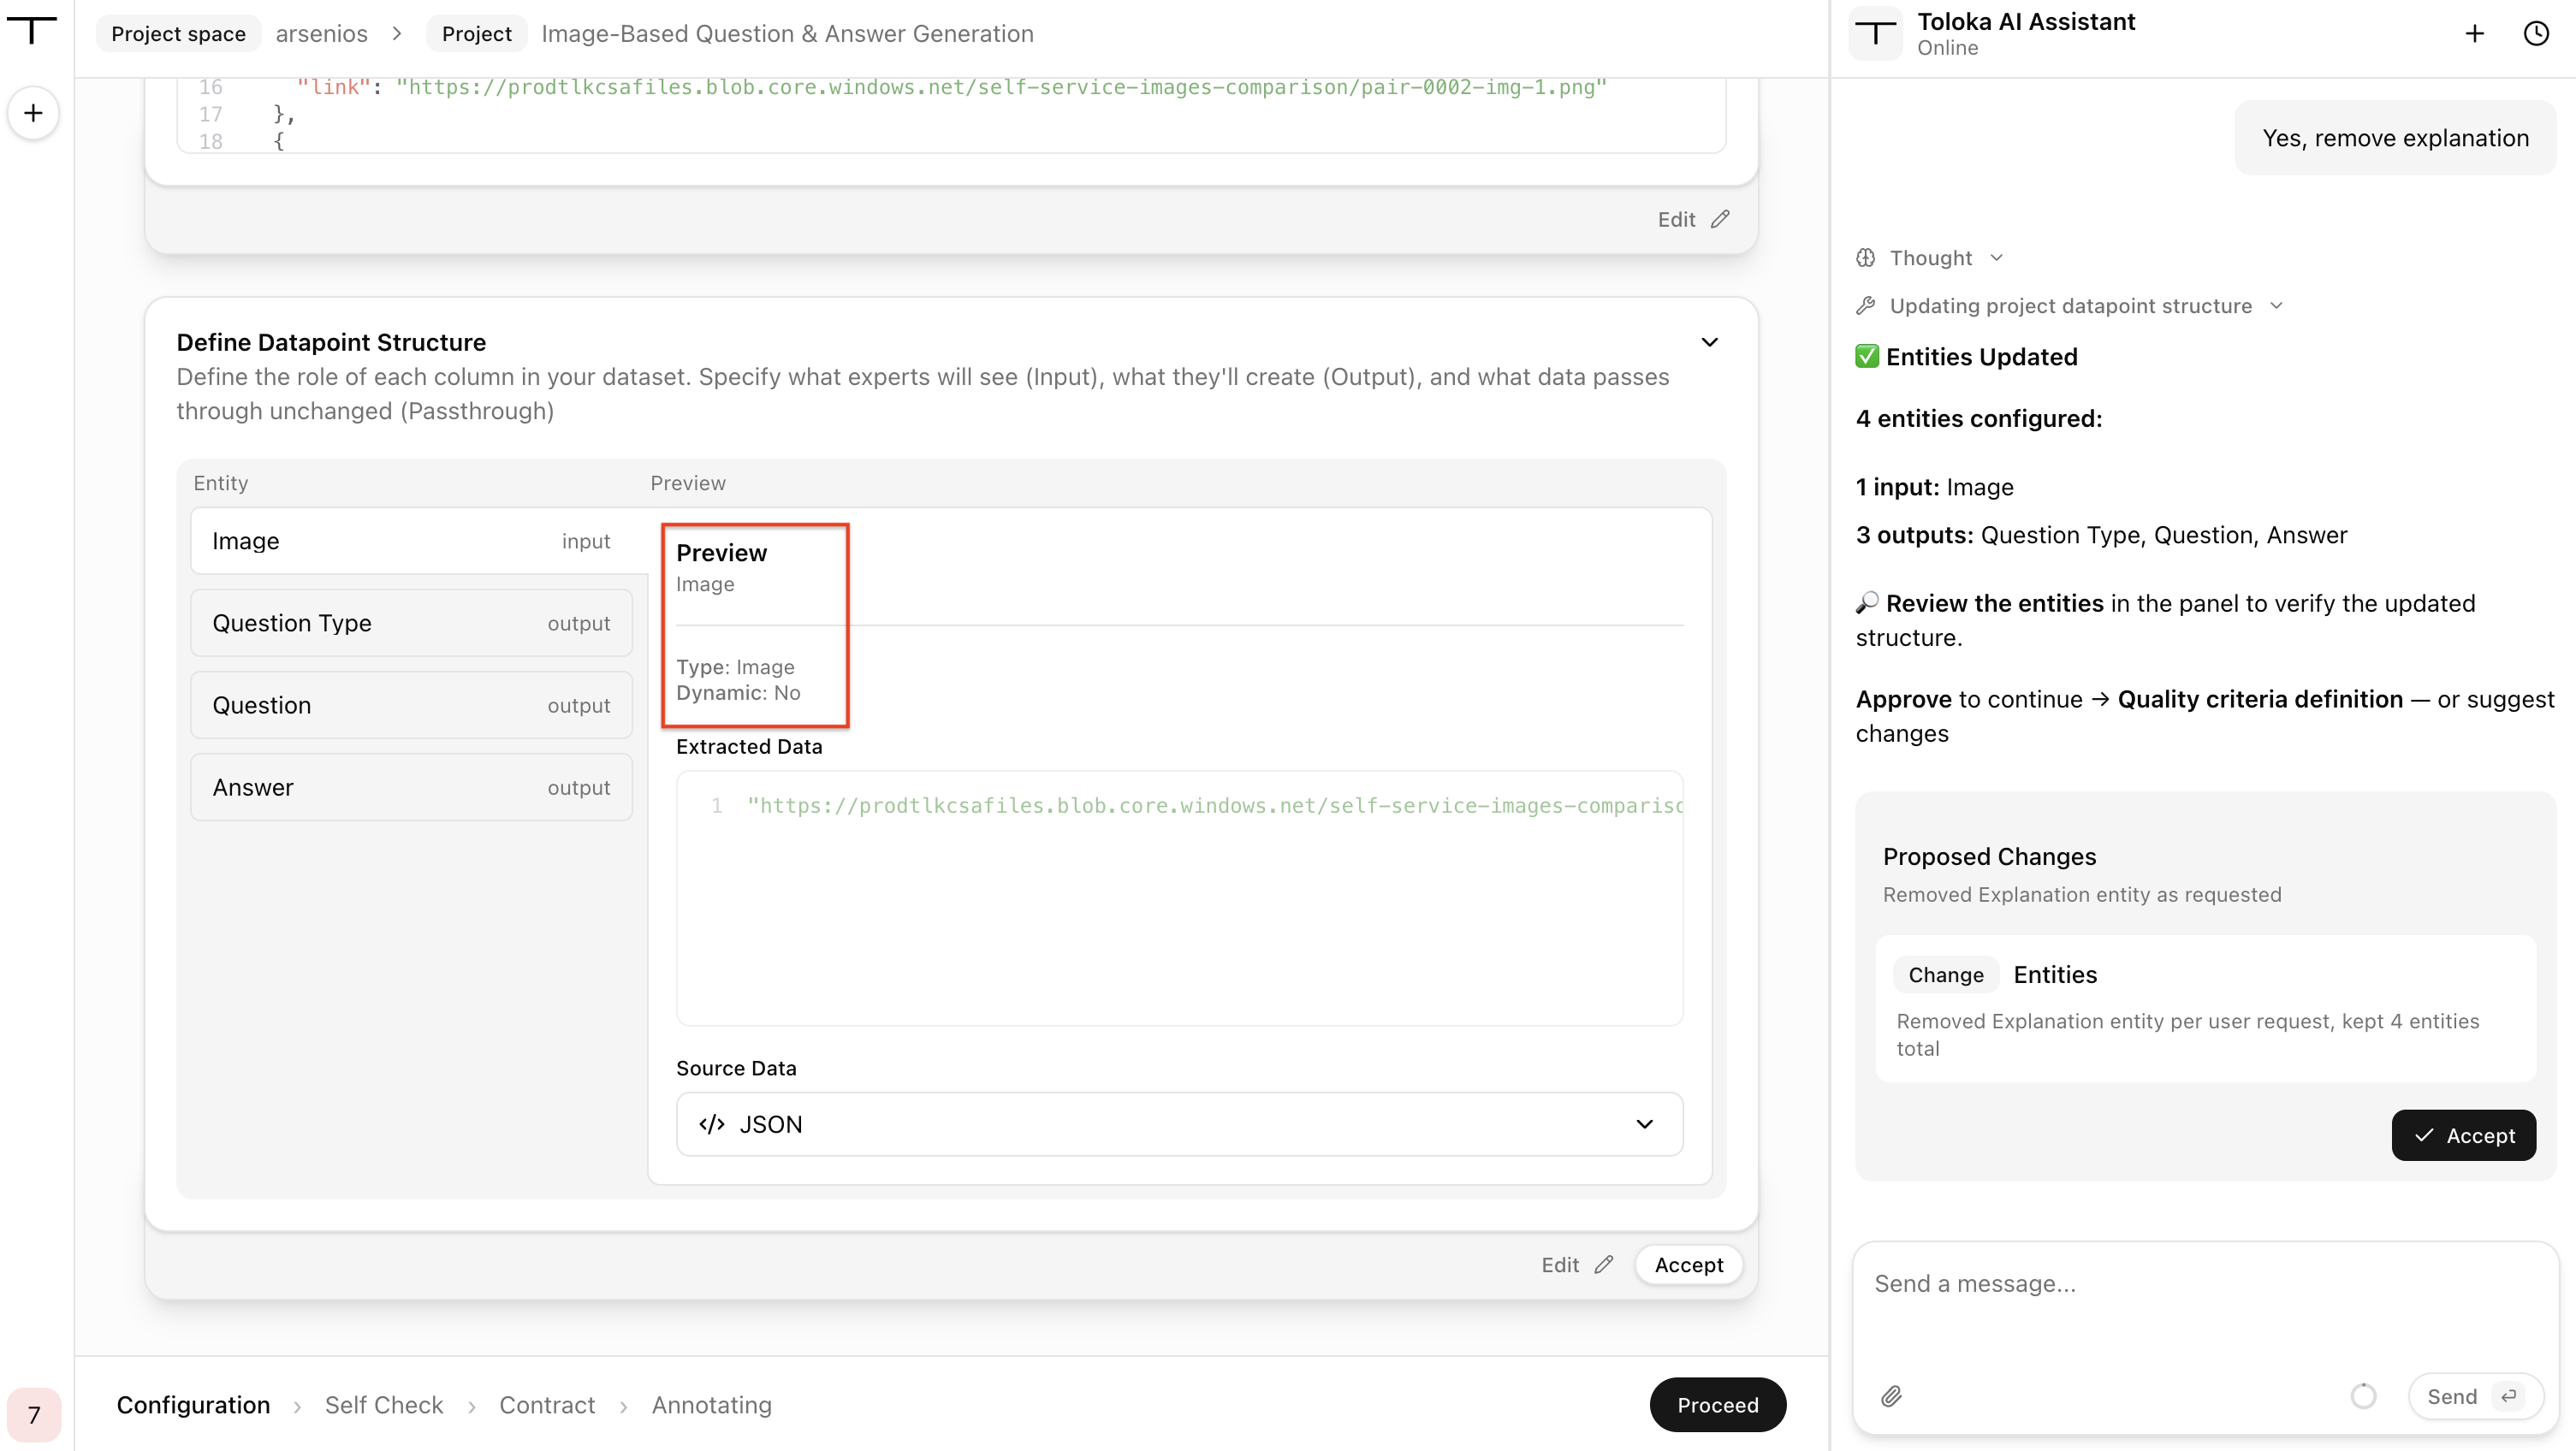Open the JSON source data dropdown

tap(1179, 1124)
